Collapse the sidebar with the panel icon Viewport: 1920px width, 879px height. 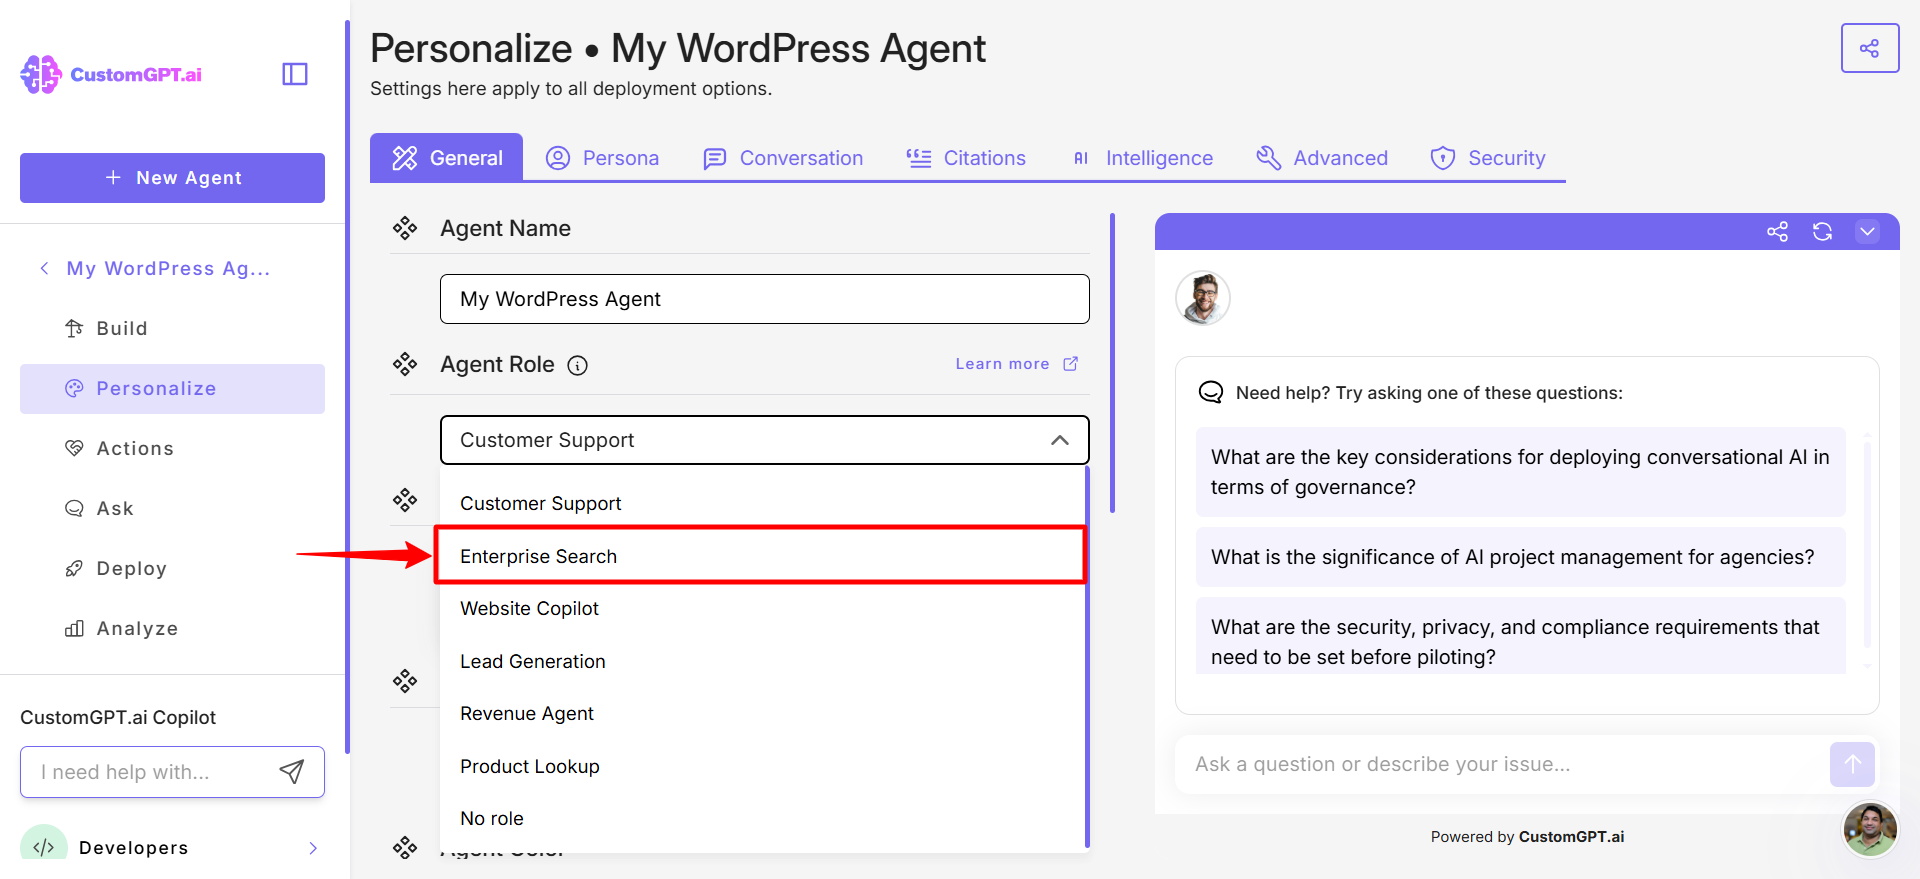tap(295, 74)
